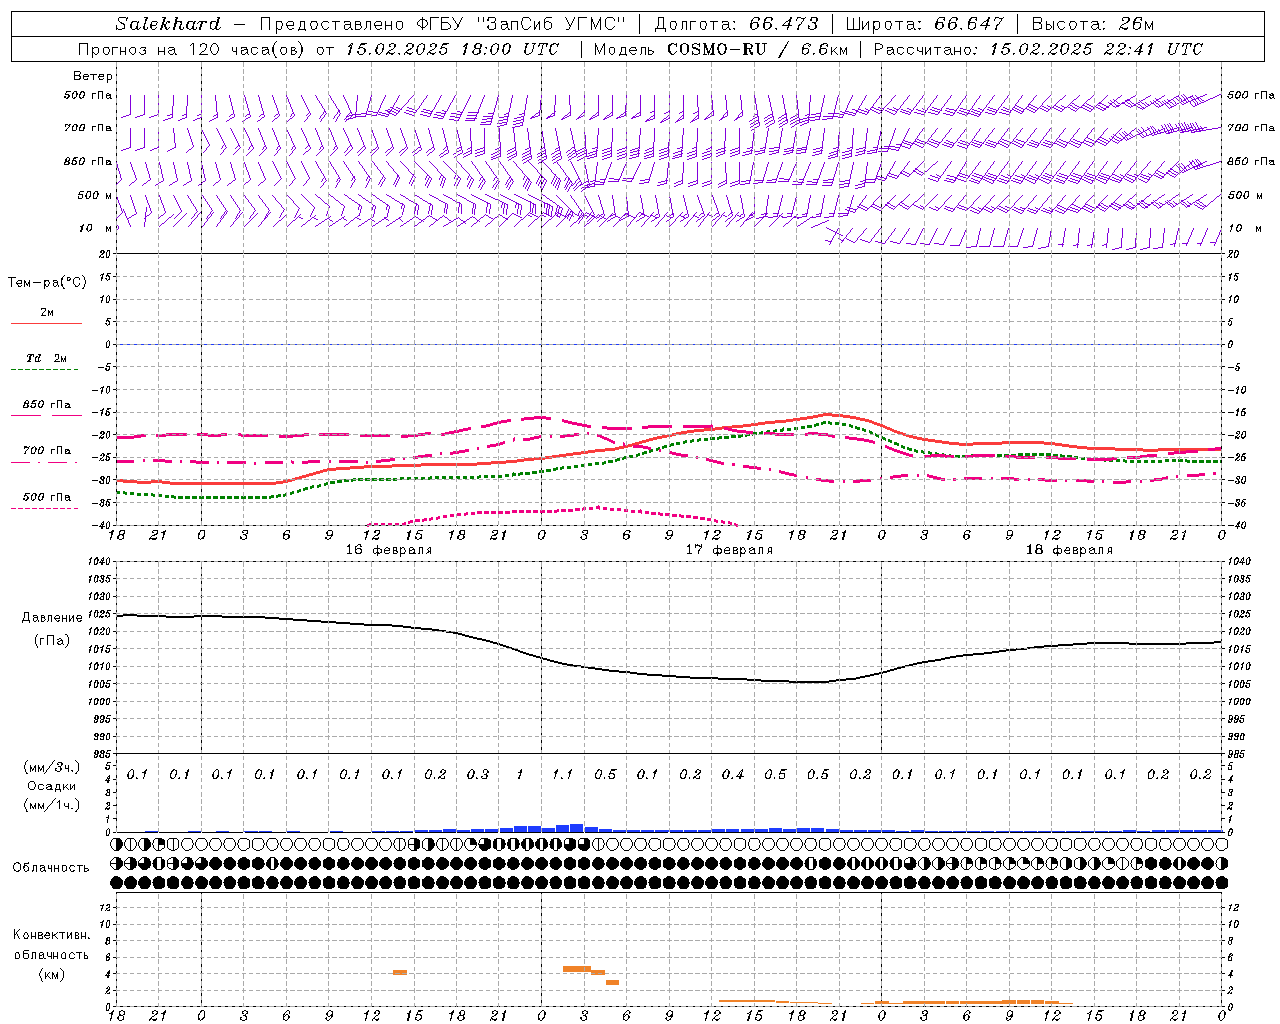
Task: Click the 'Salekhard' station title
Action: click(167, 24)
